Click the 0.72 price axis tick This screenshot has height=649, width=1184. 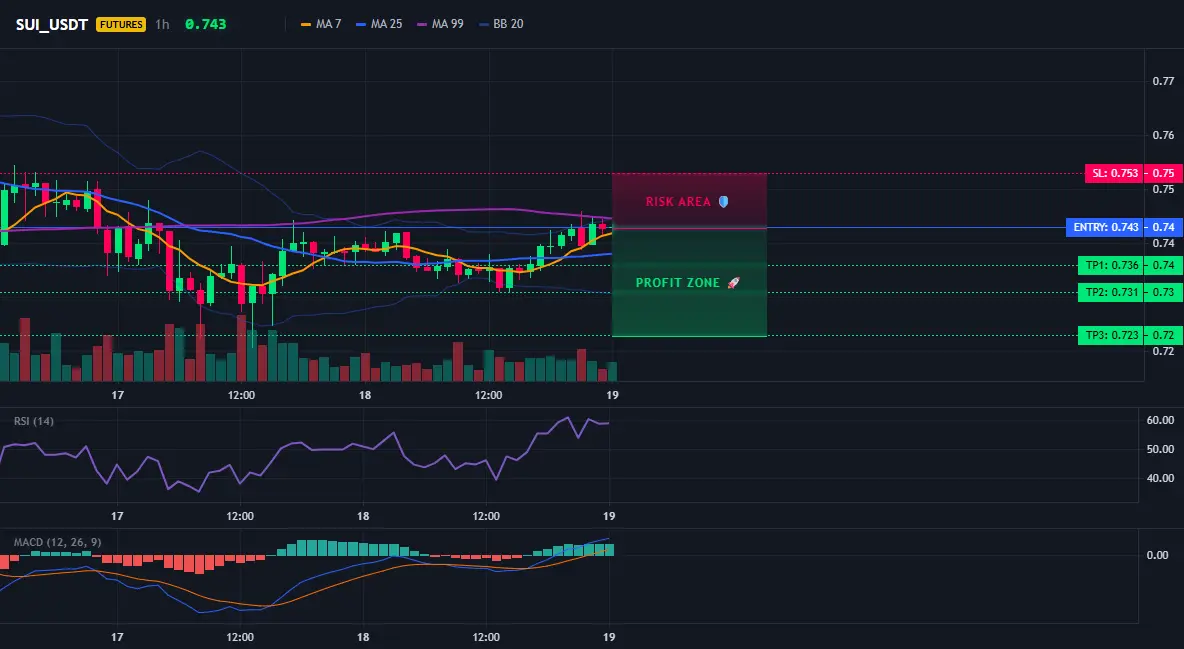1164,351
